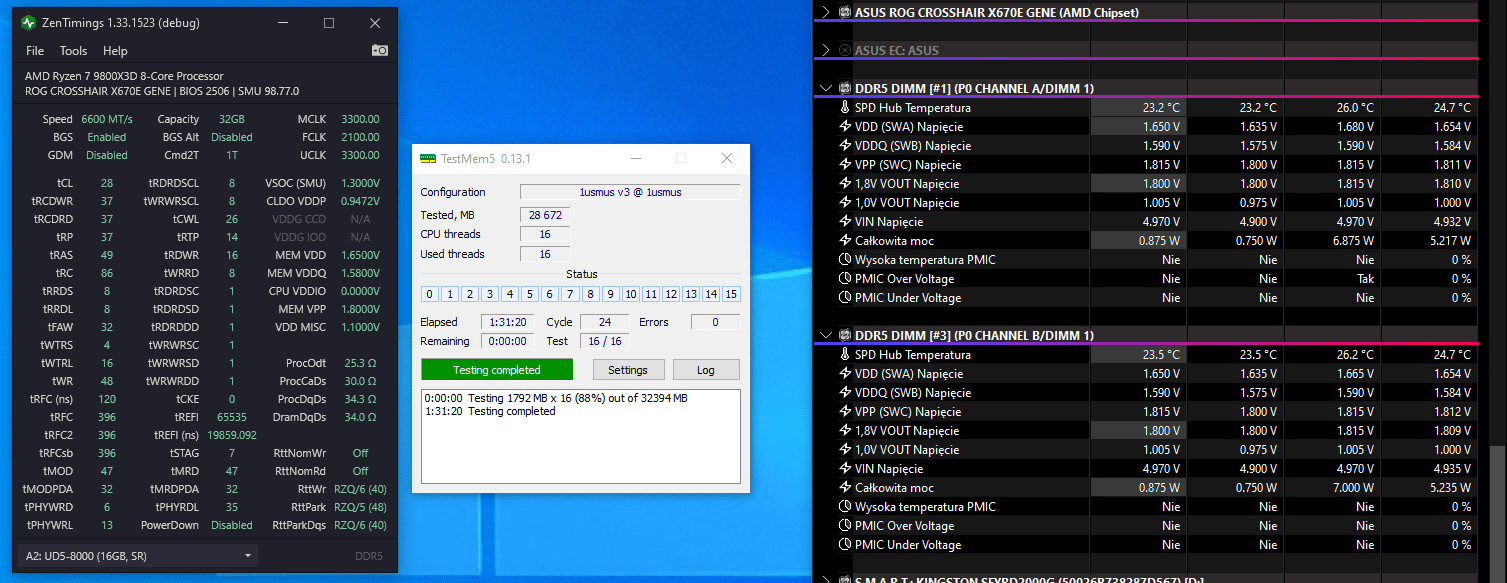This screenshot has height=583, width=1507.
Task: Click chip icon beside DDR5 DIMM [#1] header
Action: [x=845, y=88]
